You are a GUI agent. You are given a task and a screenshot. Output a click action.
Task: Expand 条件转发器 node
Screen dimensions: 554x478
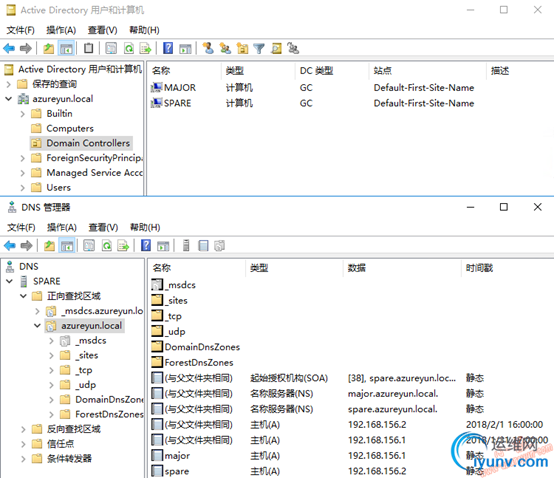(23, 459)
